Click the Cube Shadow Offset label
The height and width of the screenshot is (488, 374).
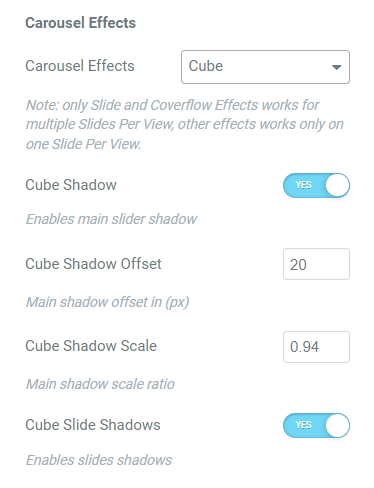93,264
